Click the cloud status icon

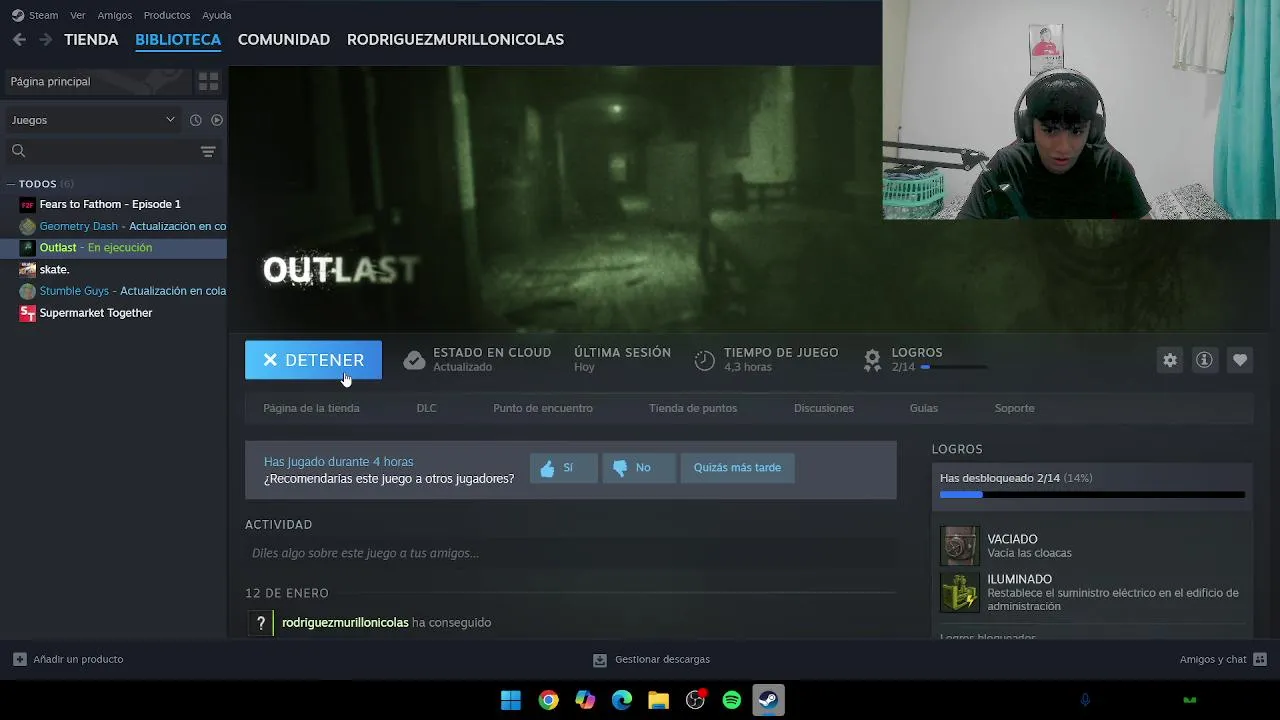(x=414, y=360)
